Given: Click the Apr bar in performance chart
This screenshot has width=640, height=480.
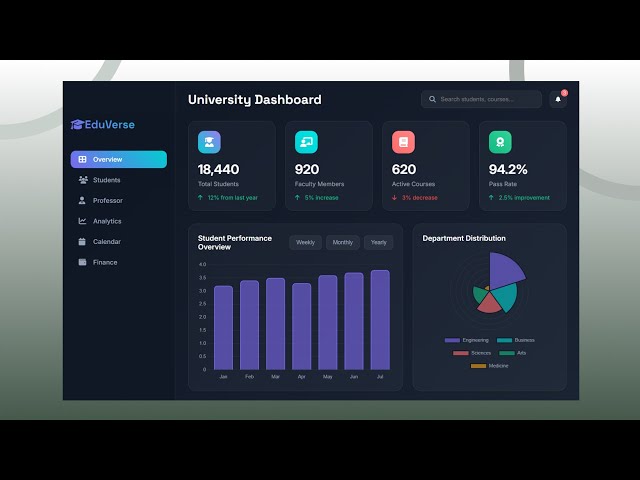Looking at the screenshot, I should click(302, 326).
